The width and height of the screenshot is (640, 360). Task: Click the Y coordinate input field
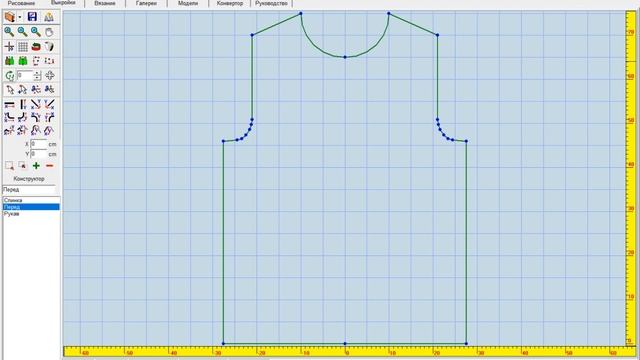(38, 154)
